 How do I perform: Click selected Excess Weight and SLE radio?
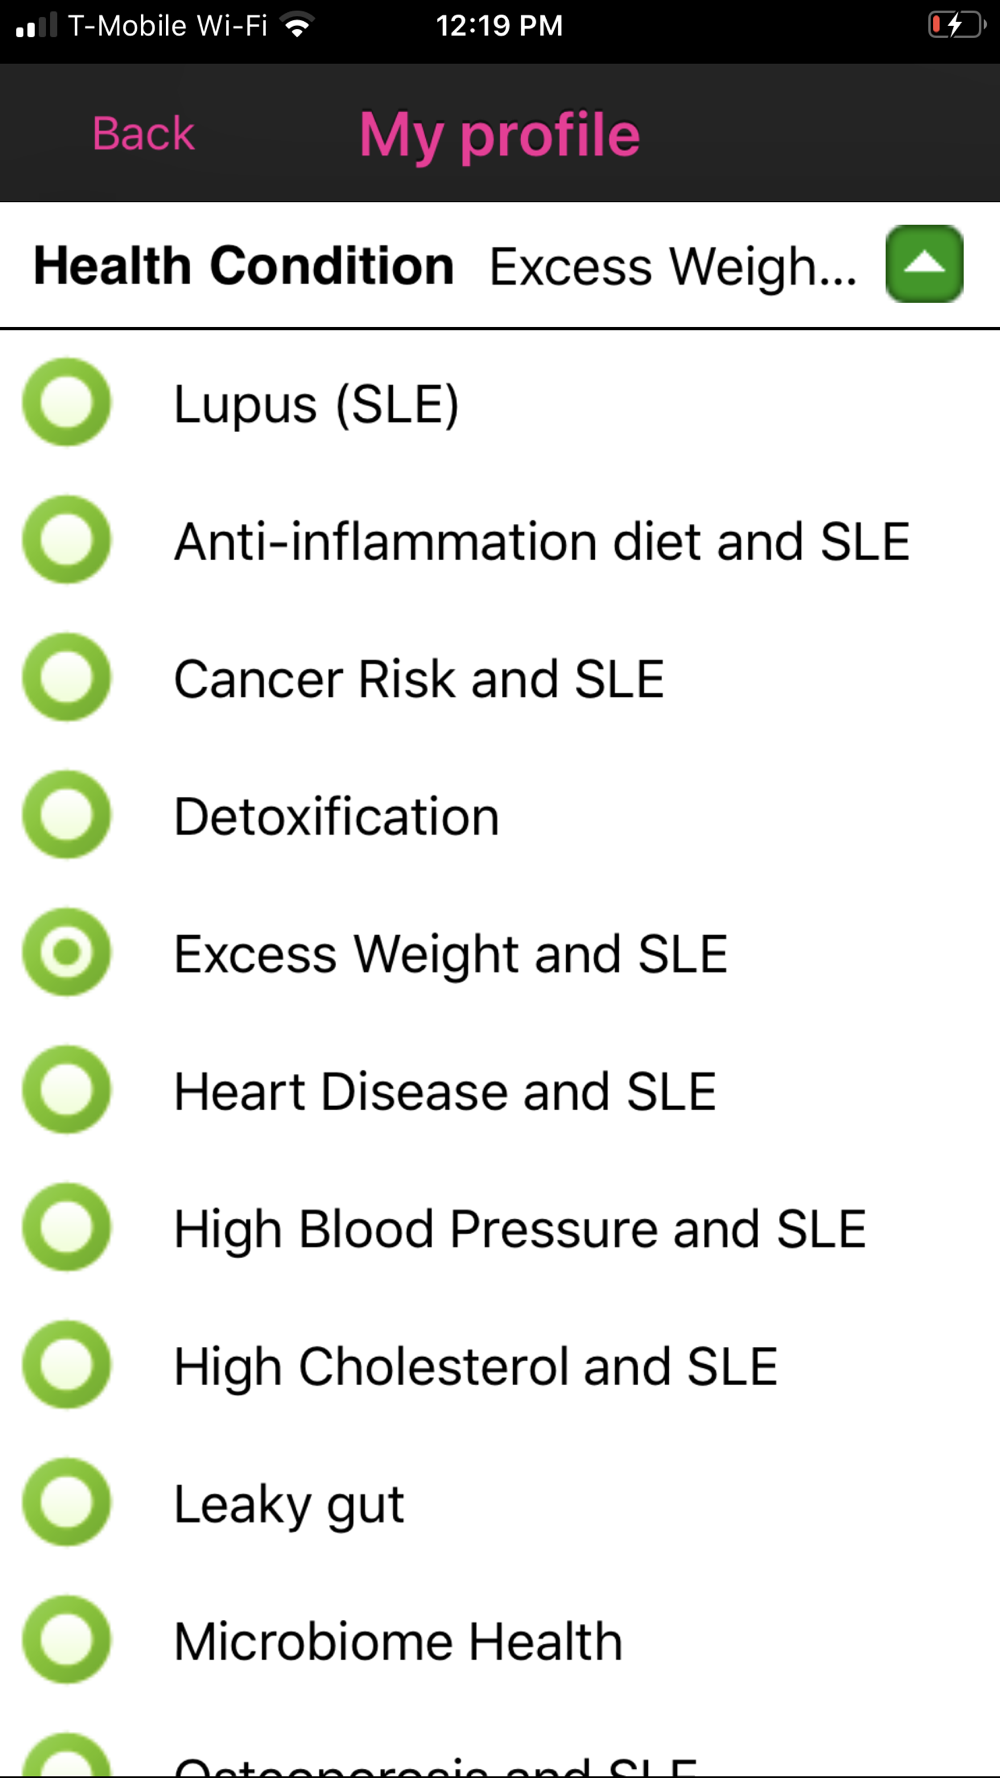click(67, 952)
